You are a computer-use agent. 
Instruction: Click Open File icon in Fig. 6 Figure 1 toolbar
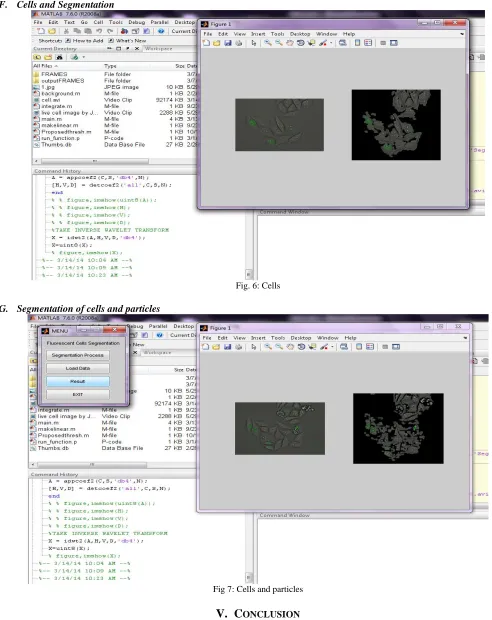point(216,43)
